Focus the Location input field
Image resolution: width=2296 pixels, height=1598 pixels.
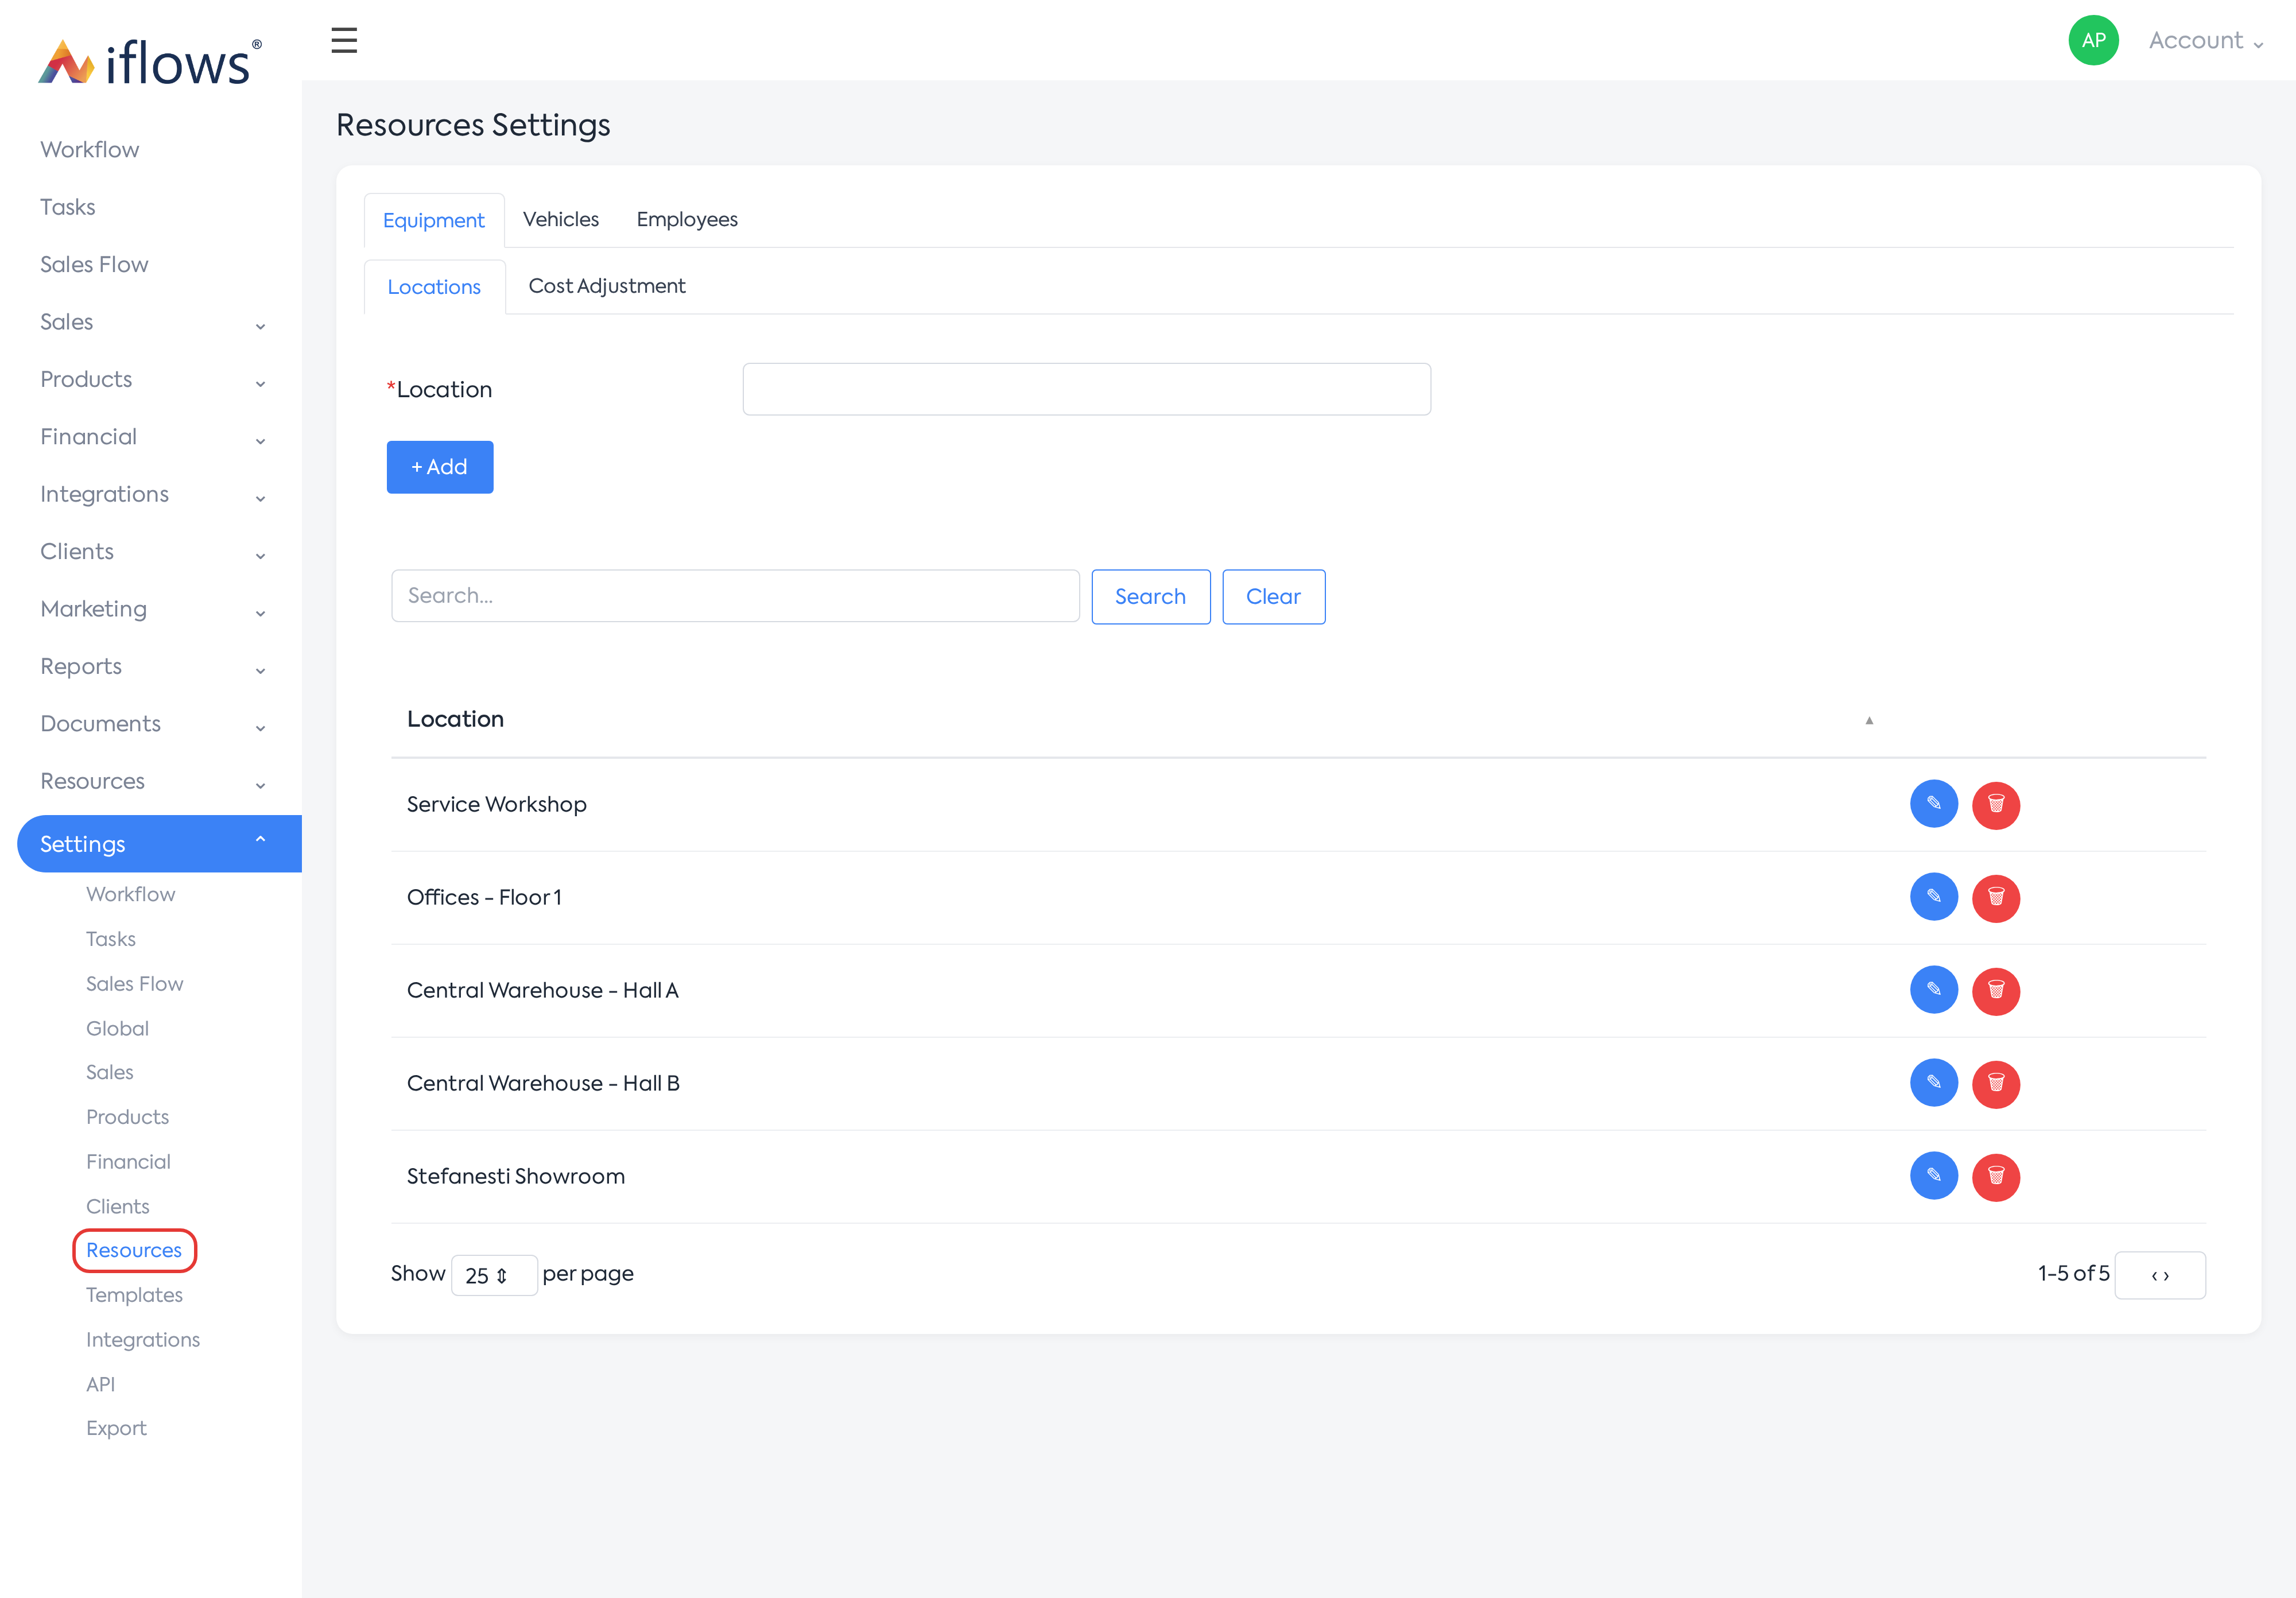coord(1086,389)
